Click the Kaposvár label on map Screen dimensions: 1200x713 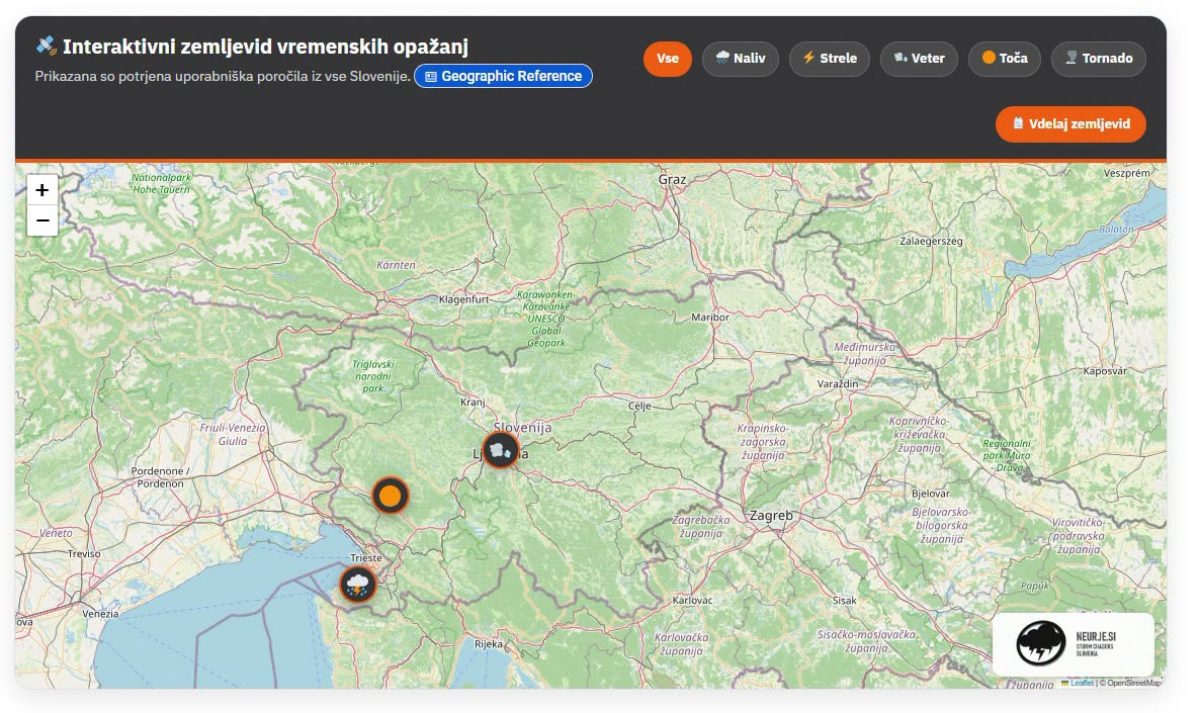(x=1104, y=371)
